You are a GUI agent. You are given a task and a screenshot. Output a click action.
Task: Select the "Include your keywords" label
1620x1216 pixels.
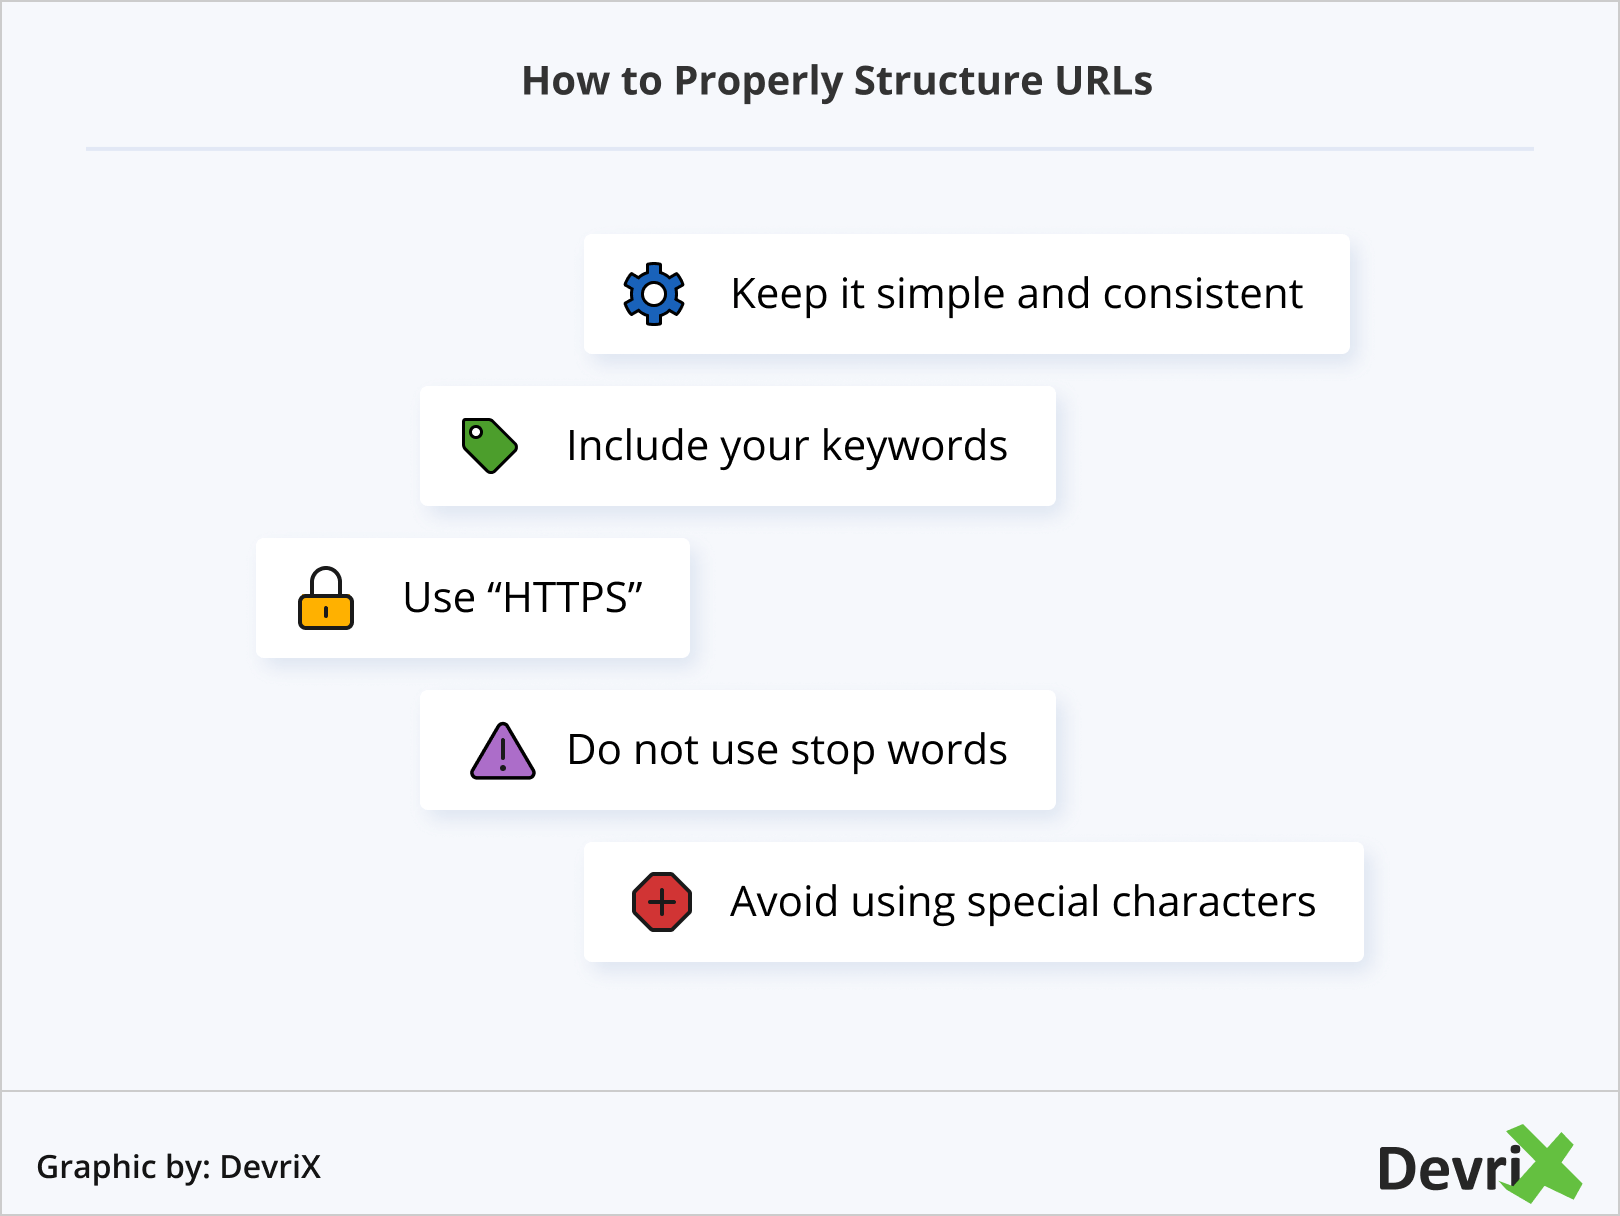[787, 446]
